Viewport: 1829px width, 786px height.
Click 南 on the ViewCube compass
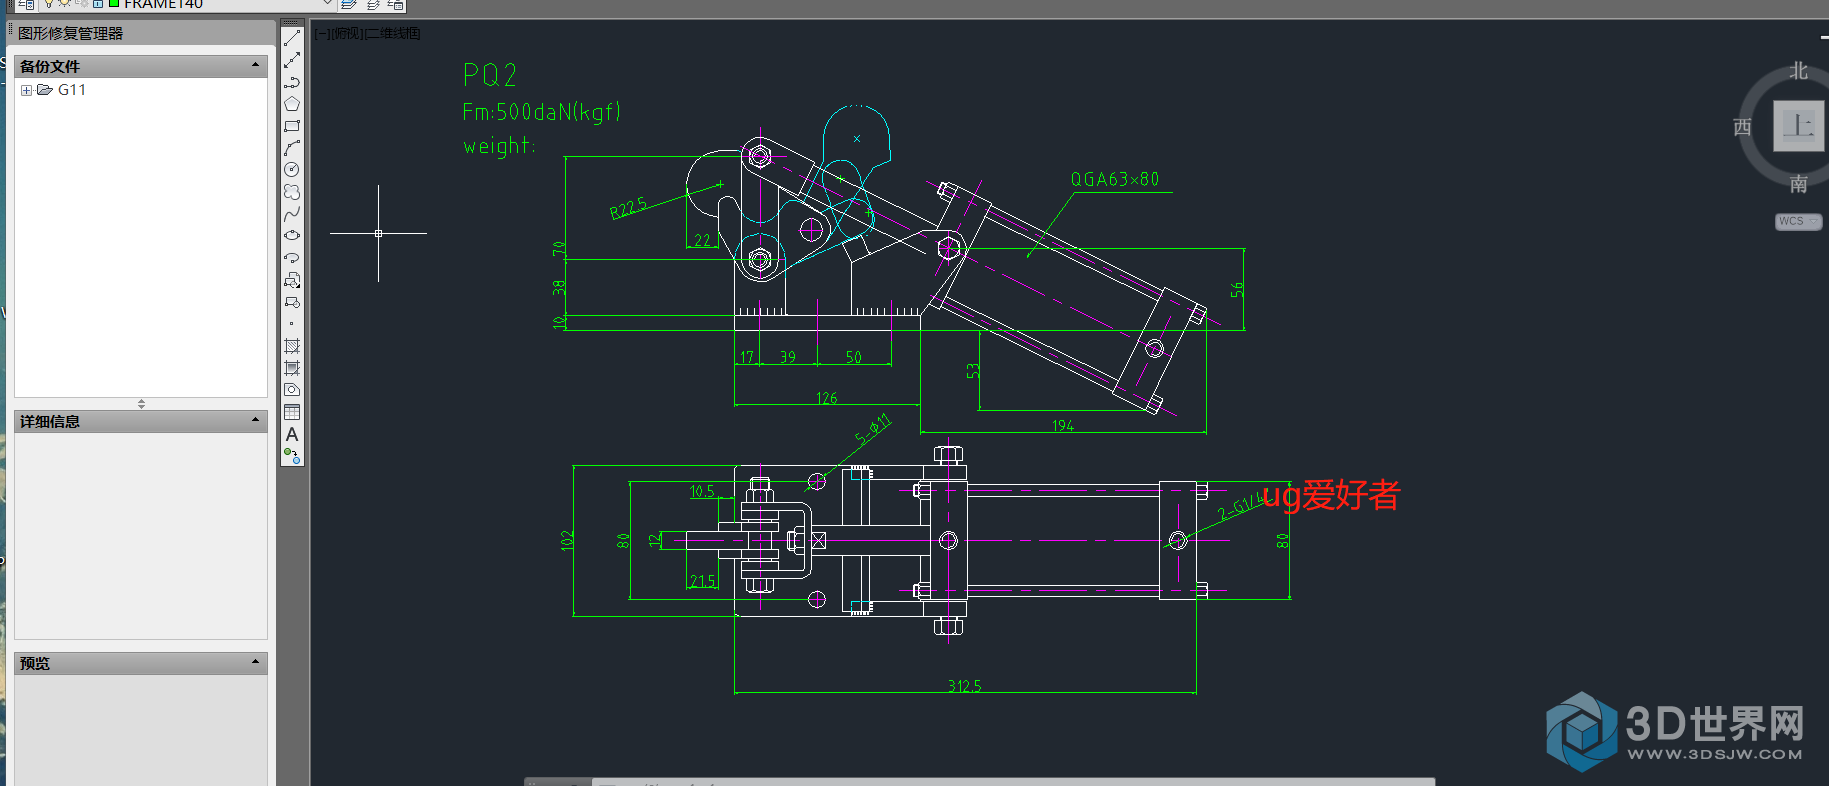click(x=1798, y=184)
